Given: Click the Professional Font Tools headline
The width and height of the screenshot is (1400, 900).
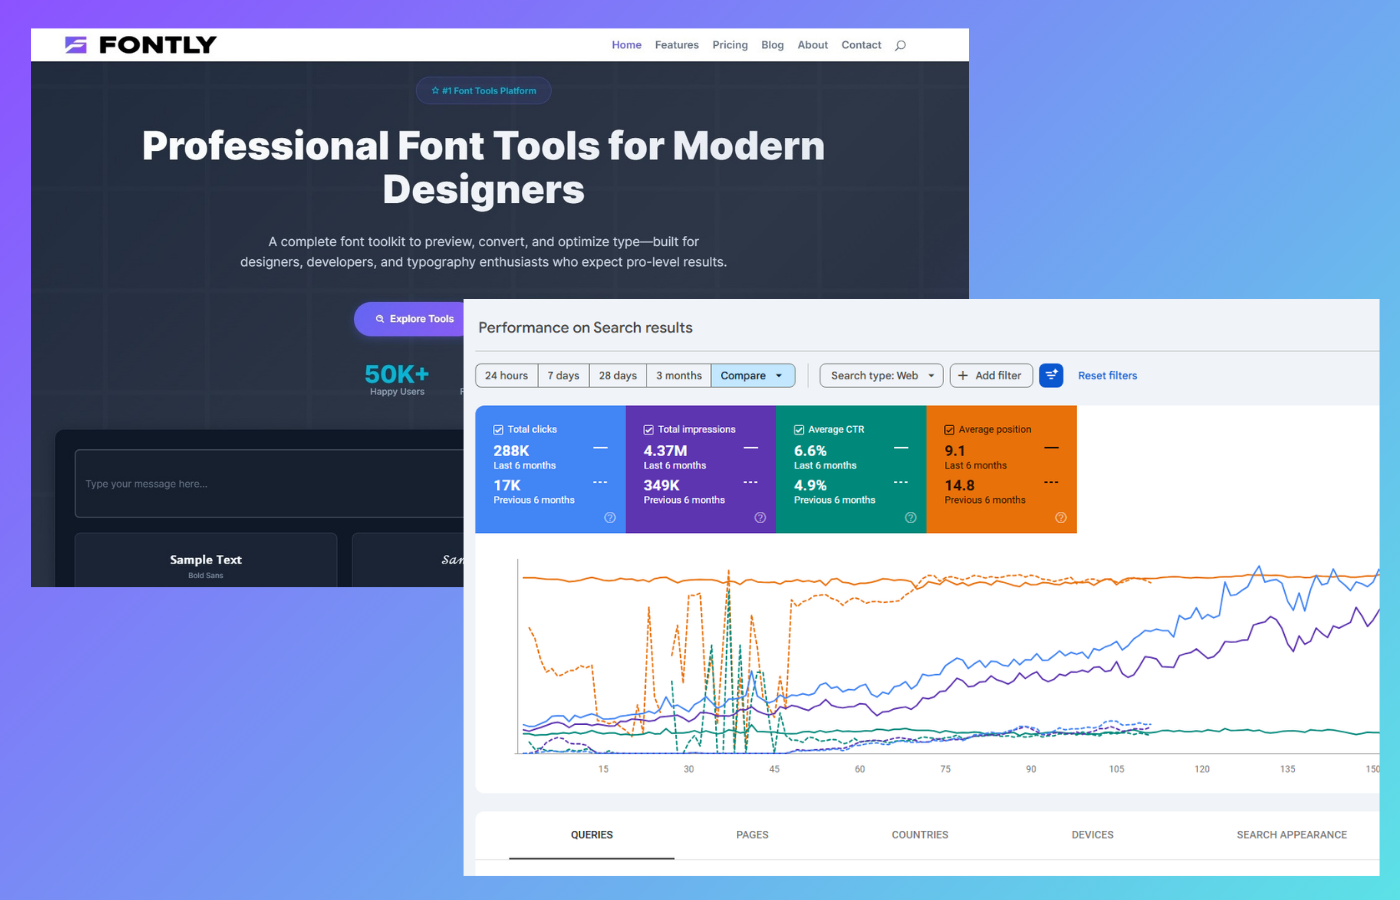Looking at the screenshot, I should pos(484,167).
